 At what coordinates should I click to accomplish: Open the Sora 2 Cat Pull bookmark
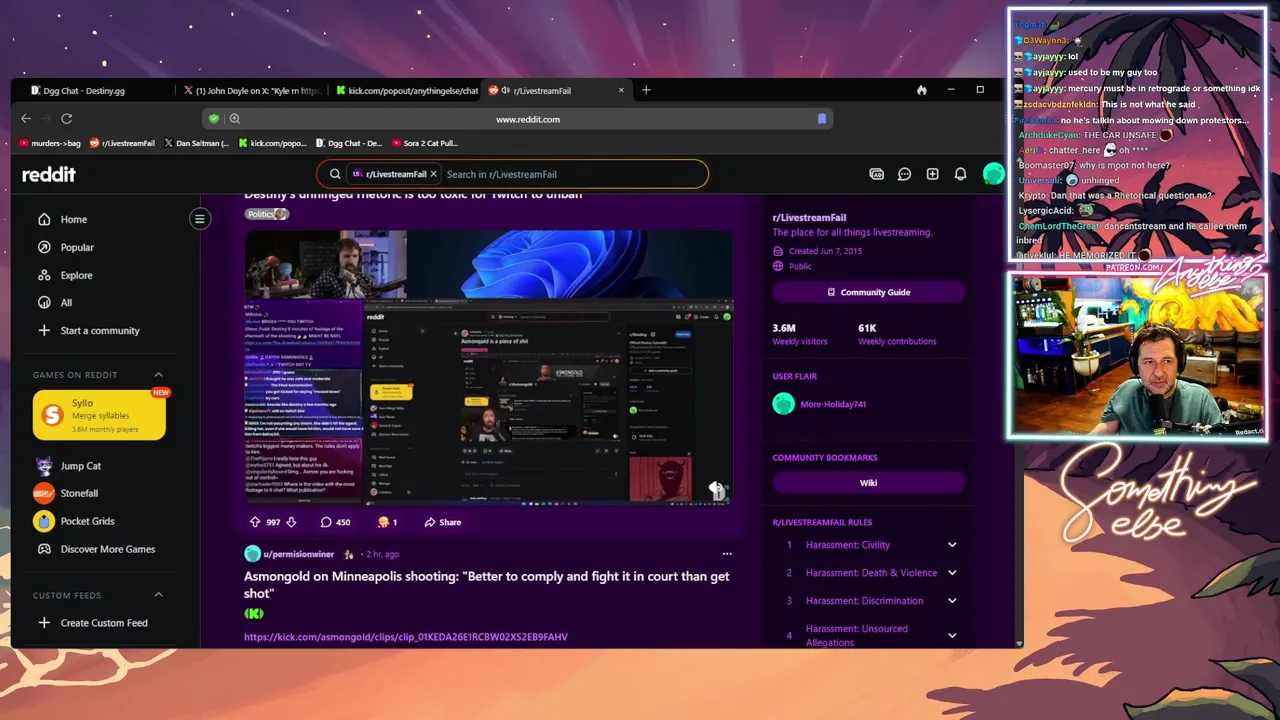425,143
